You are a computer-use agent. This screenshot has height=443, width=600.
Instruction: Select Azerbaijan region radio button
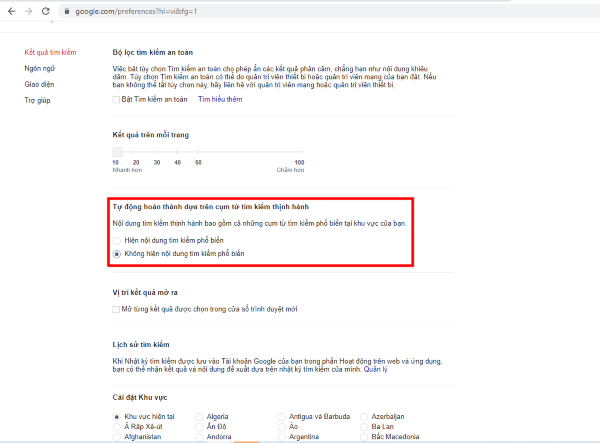point(363,416)
